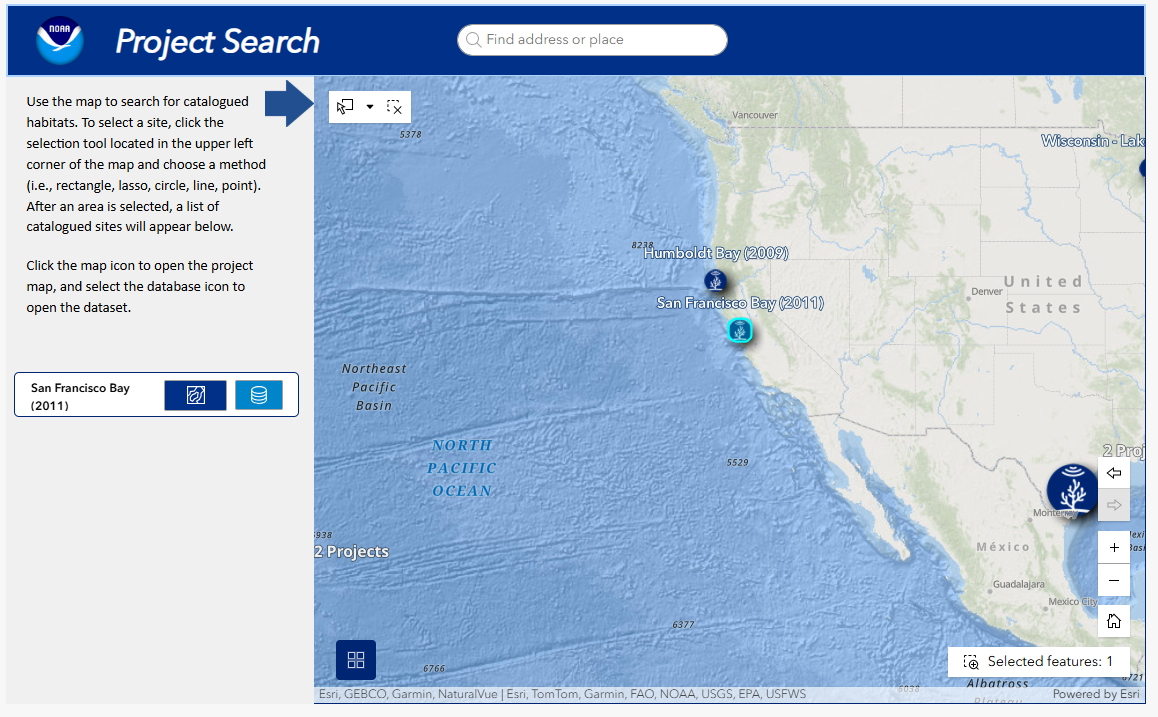This screenshot has width=1158, height=717.
Task: Select the large coral marker near Monterrey
Action: tap(1072, 491)
